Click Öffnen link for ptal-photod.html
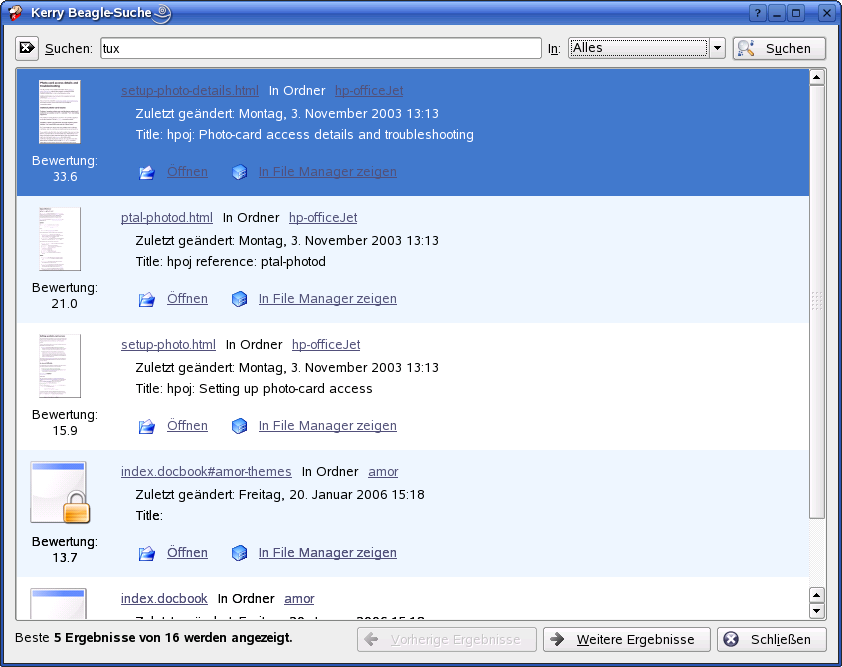This screenshot has height=667, width=842. point(187,298)
